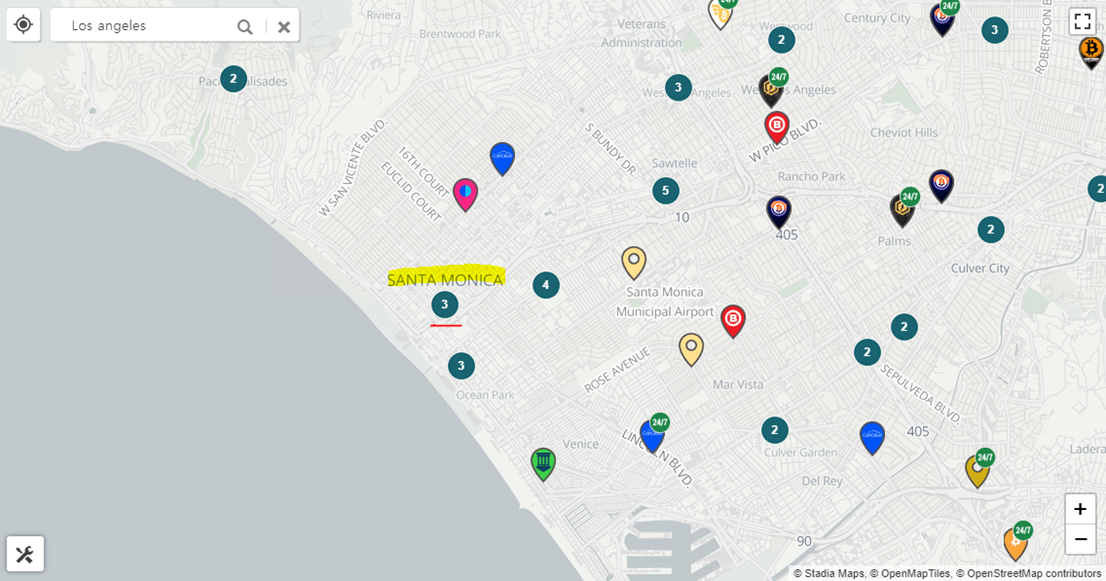Toggle fullscreen map view
Image resolution: width=1106 pixels, height=581 pixels.
1082,21
